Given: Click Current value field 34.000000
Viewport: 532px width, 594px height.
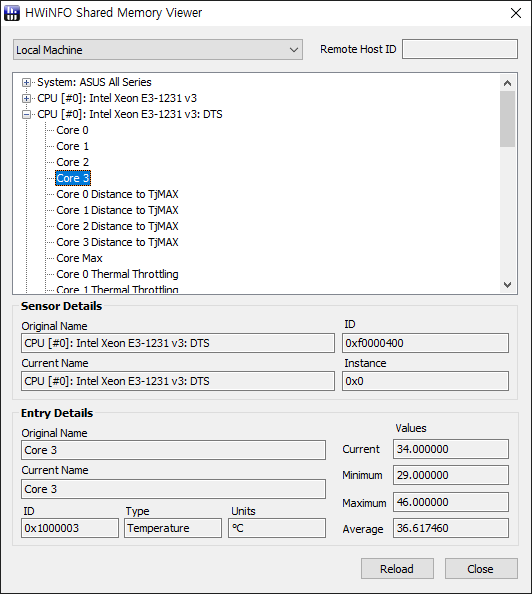Looking at the screenshot, I should click(451, 449).
